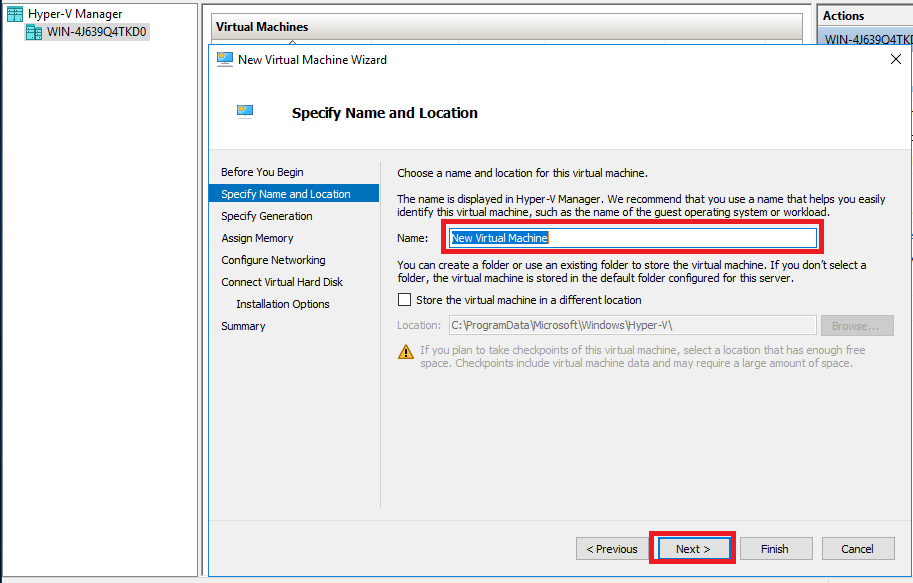Click the wizard icon in the title bar
913x583 pixels.
click(x=224, y=59)
